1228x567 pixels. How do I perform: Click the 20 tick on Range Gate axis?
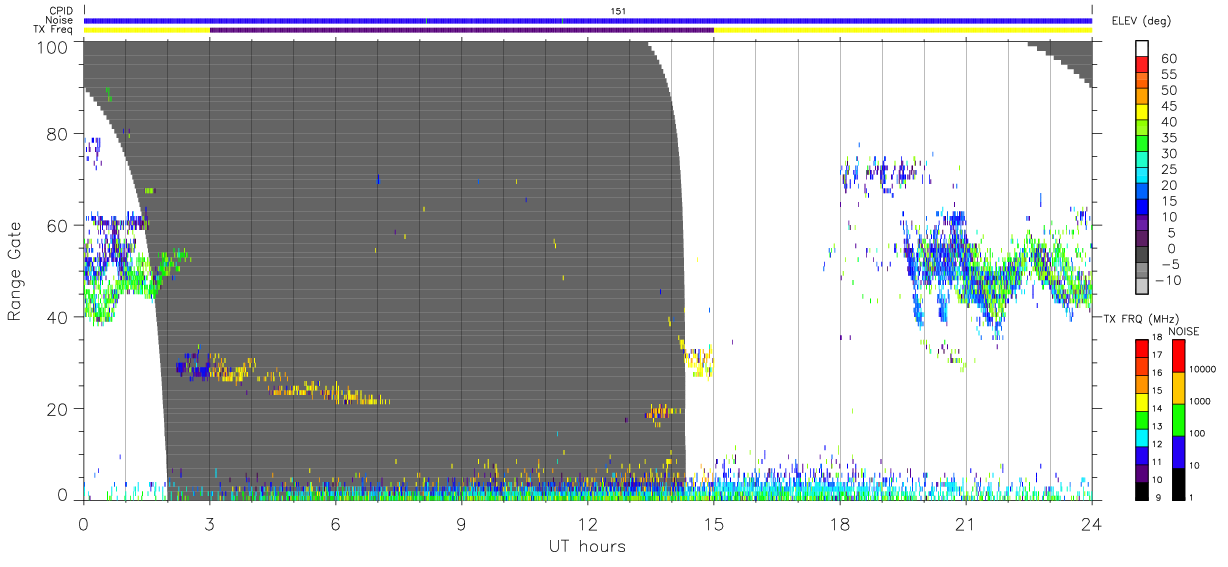pyautogui.click(x=59, y=409)
